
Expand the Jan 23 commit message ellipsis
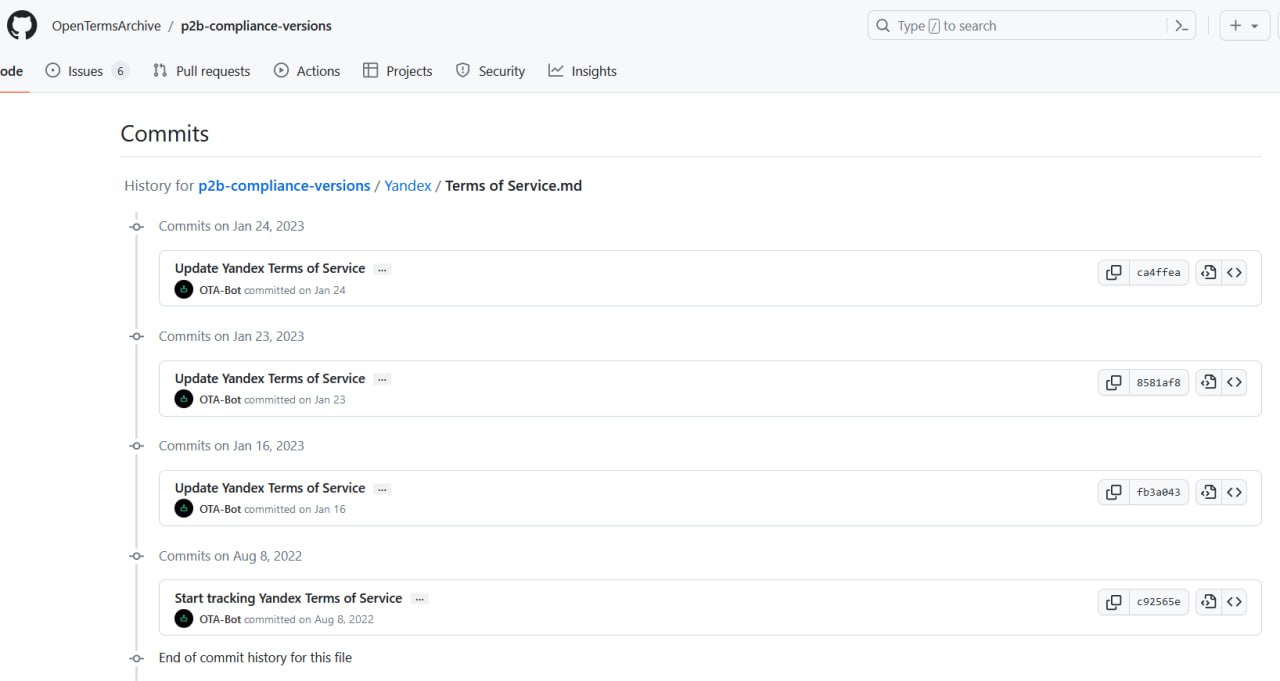coord(382,379)
